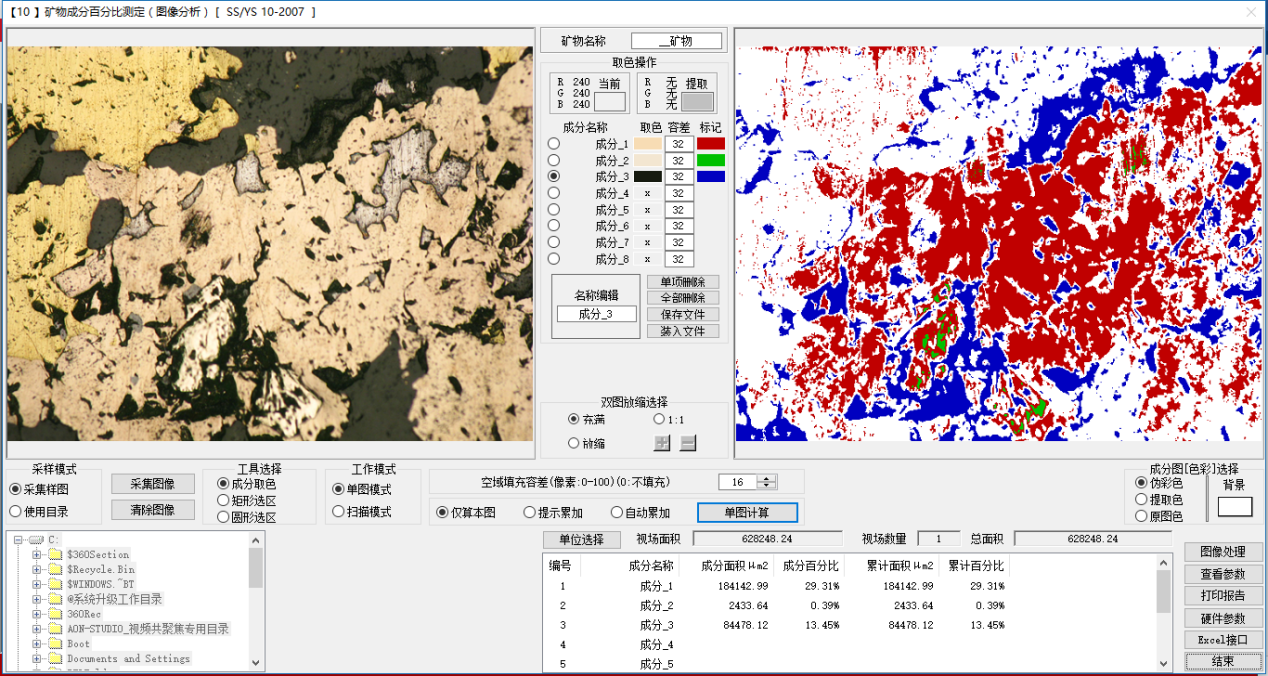Enable 扫描模式 scan work mode
Viewport: 1268px width, 676px height.
339,512
